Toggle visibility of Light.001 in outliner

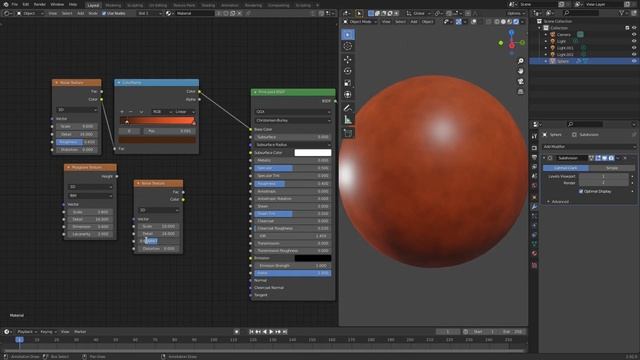pyautogui.click(x=634, y=48)
